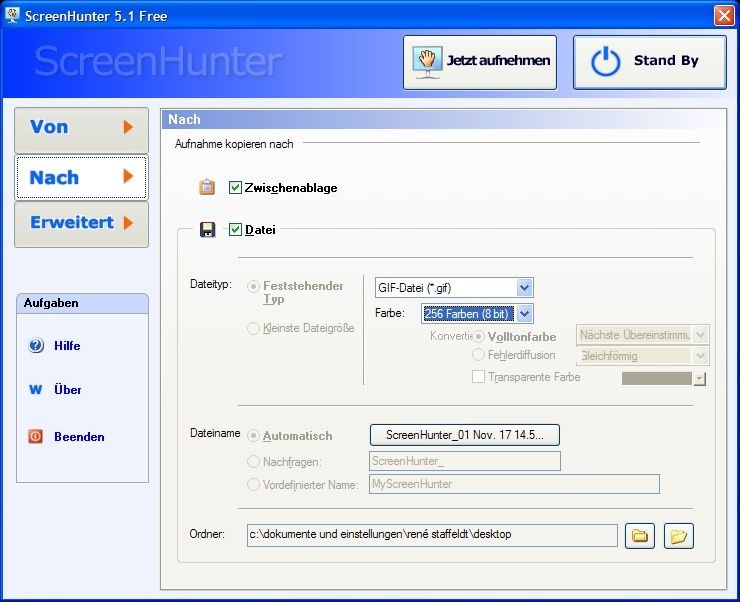Select the Volltonfarbe radio button
Image resolution: width=740 pixels, height=602 pixels.
tap(479, 336)
